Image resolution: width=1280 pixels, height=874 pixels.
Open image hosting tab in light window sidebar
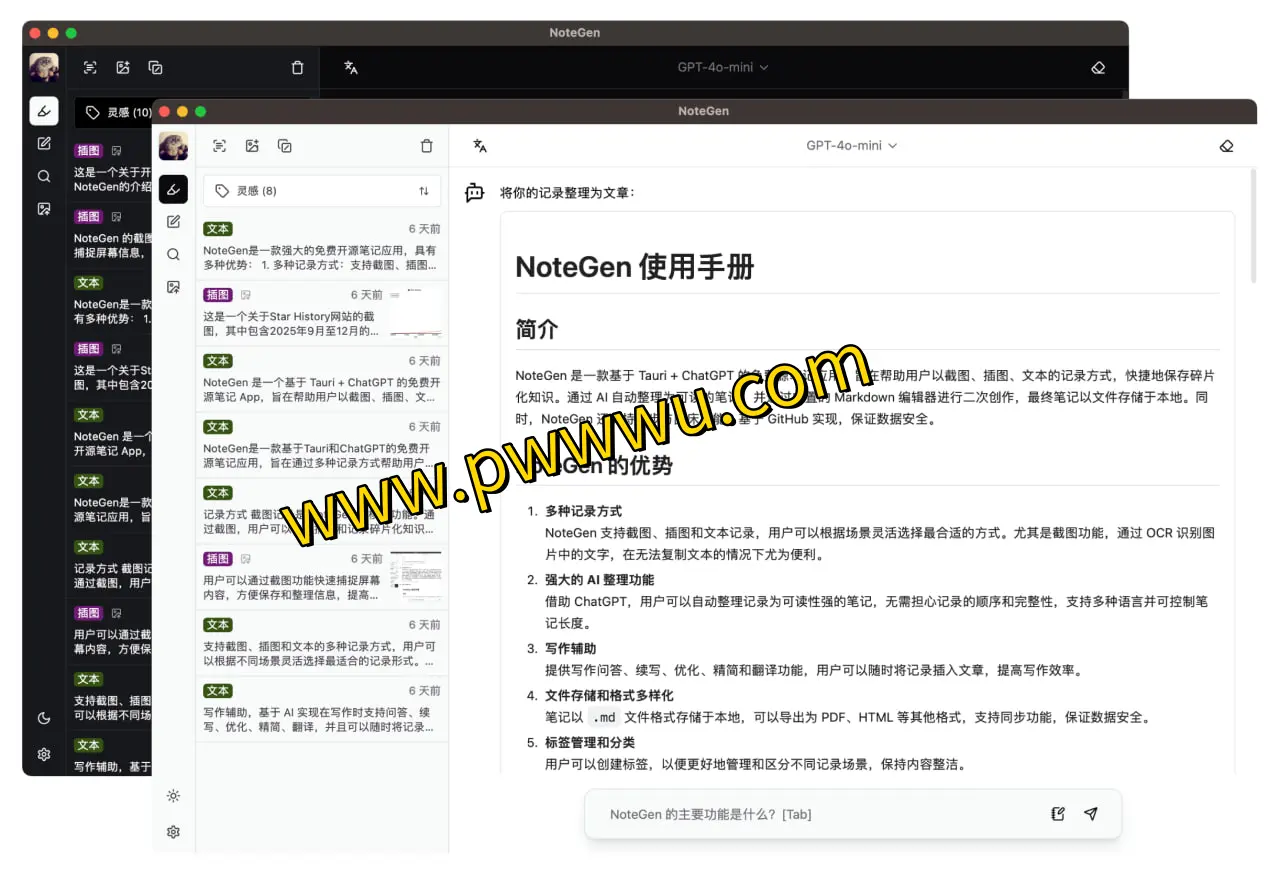coord(173,288)
